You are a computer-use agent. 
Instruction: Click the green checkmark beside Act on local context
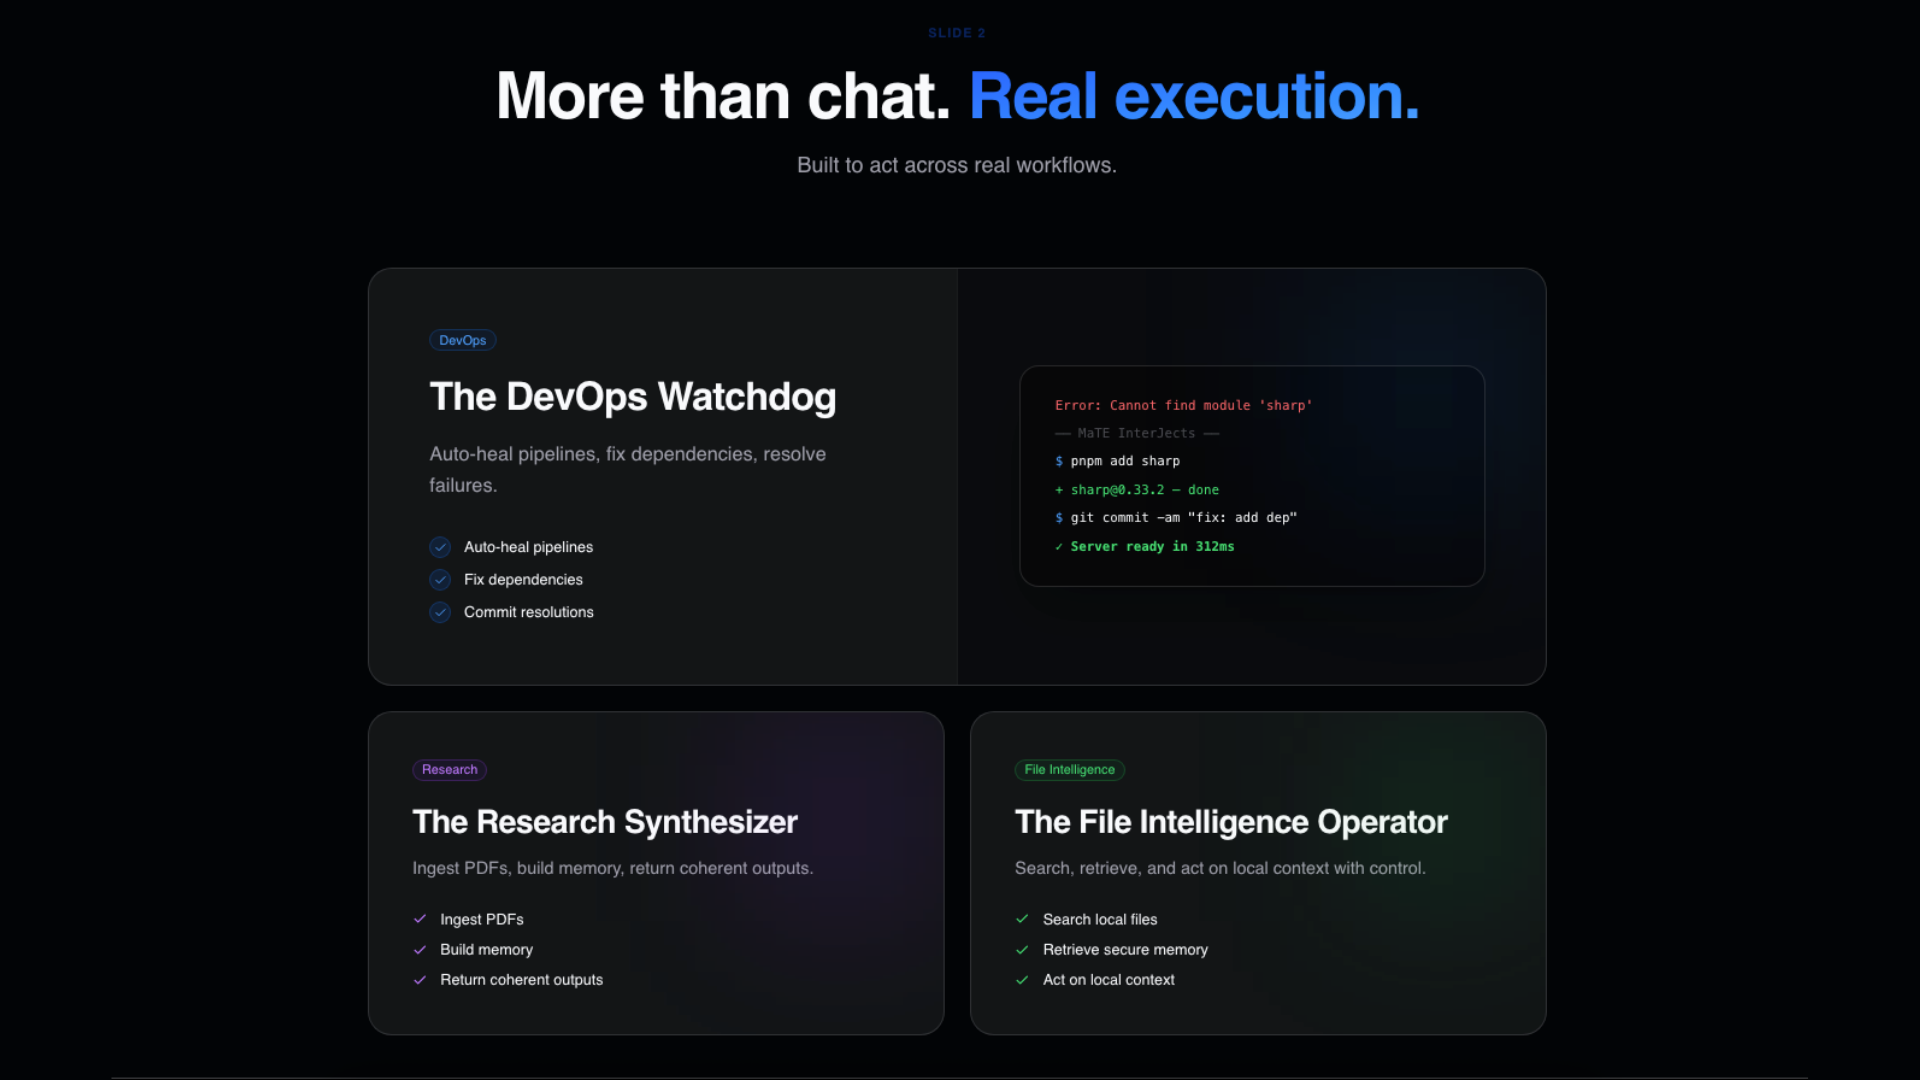(x=1022, y=980)
